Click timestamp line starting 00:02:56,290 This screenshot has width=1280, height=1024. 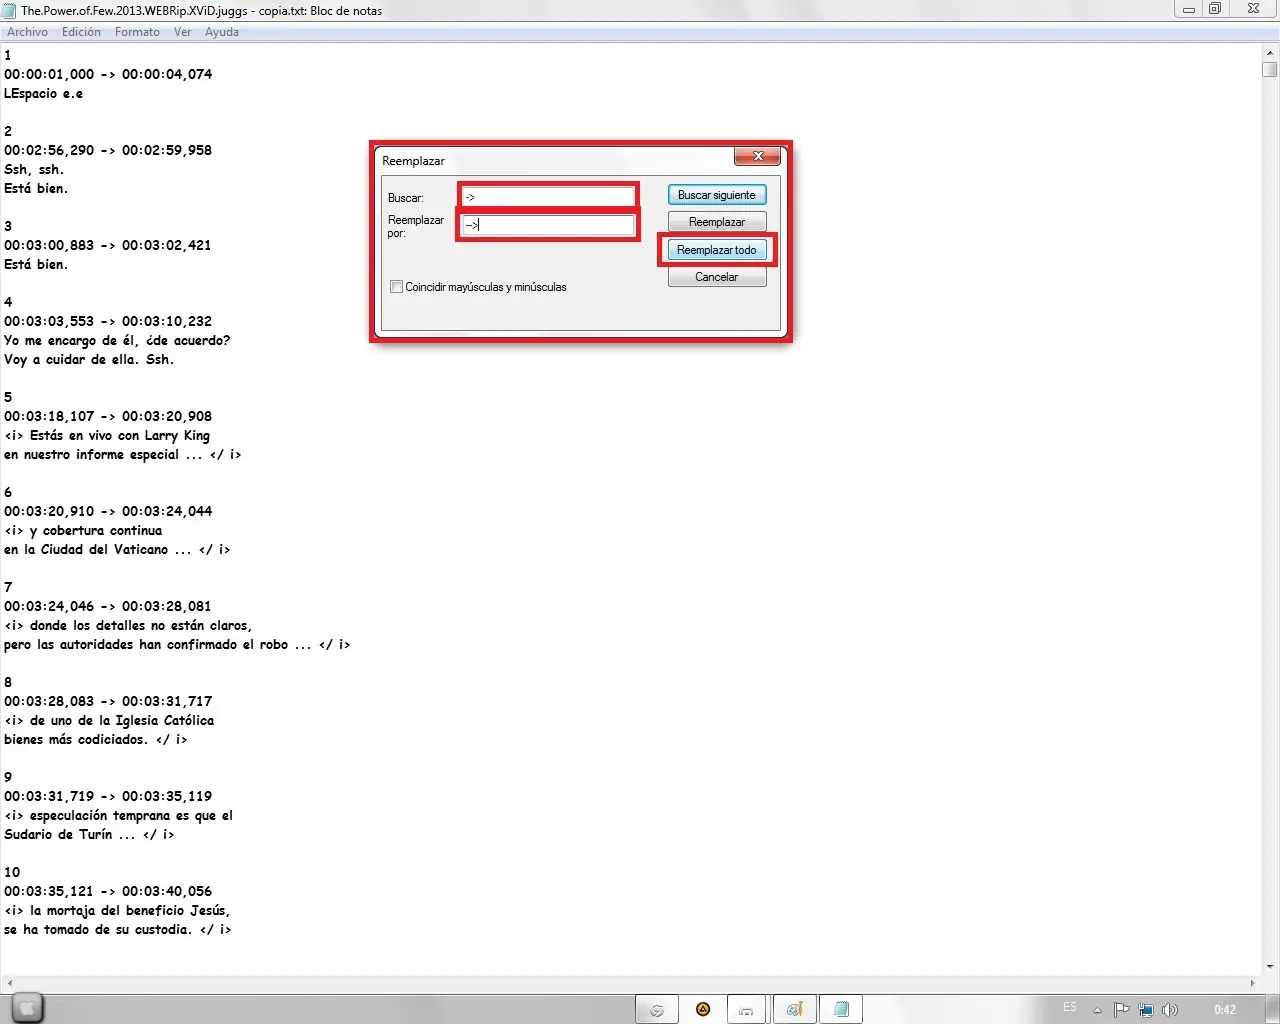[x=108, y=150]
